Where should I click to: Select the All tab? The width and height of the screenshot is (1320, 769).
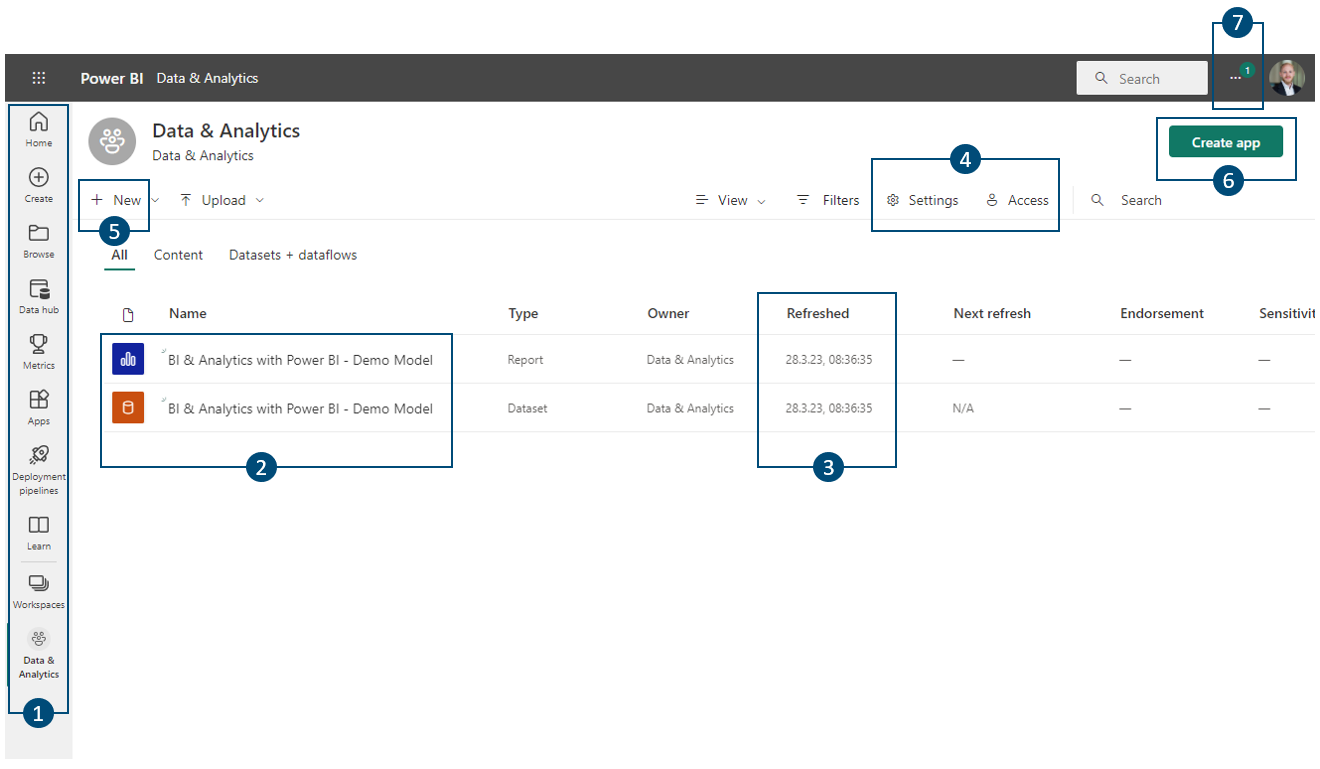[120, 255]
